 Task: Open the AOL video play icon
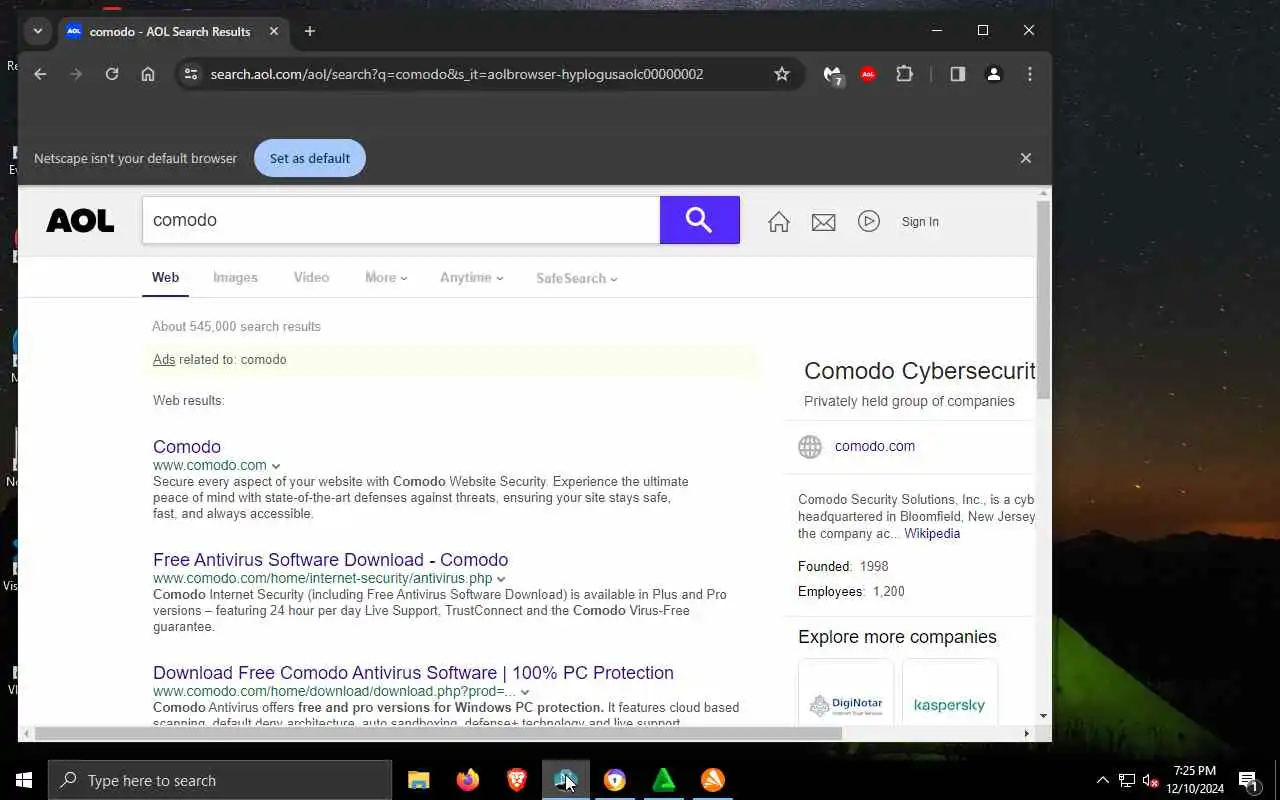click(869, 222)
